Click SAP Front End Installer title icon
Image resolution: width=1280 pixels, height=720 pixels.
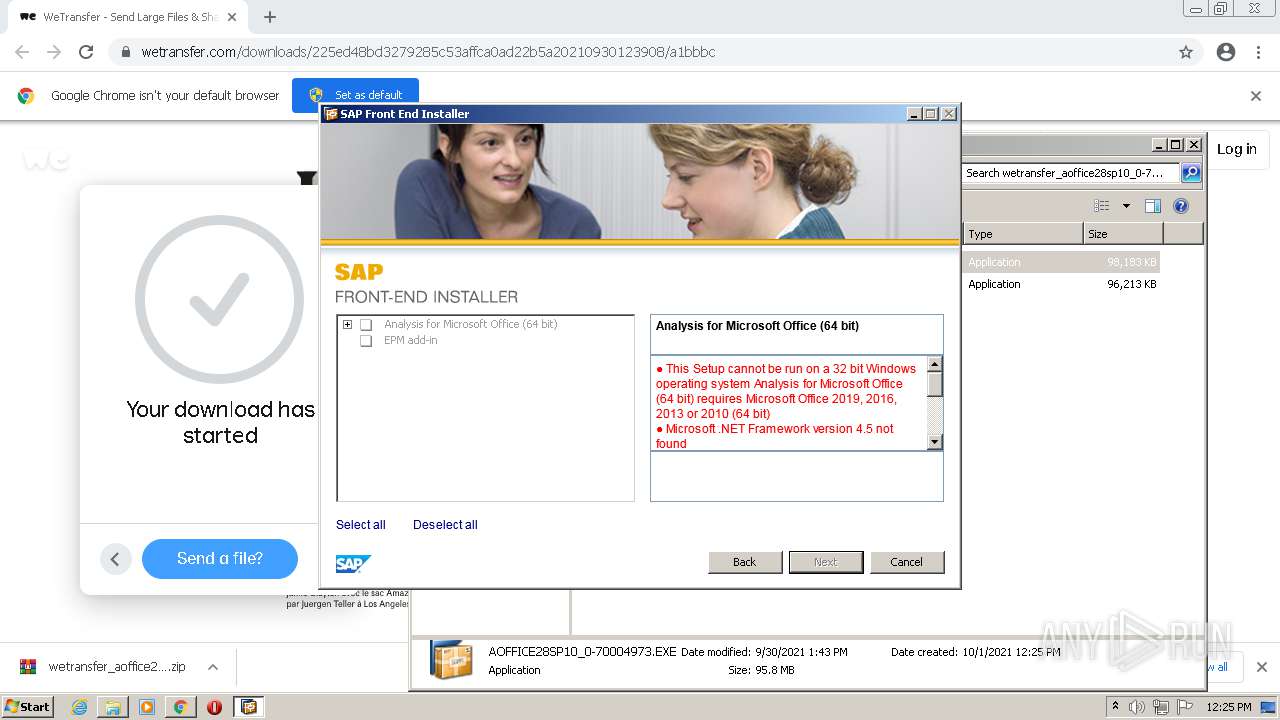pyautogui.click(x=331, y=114)
